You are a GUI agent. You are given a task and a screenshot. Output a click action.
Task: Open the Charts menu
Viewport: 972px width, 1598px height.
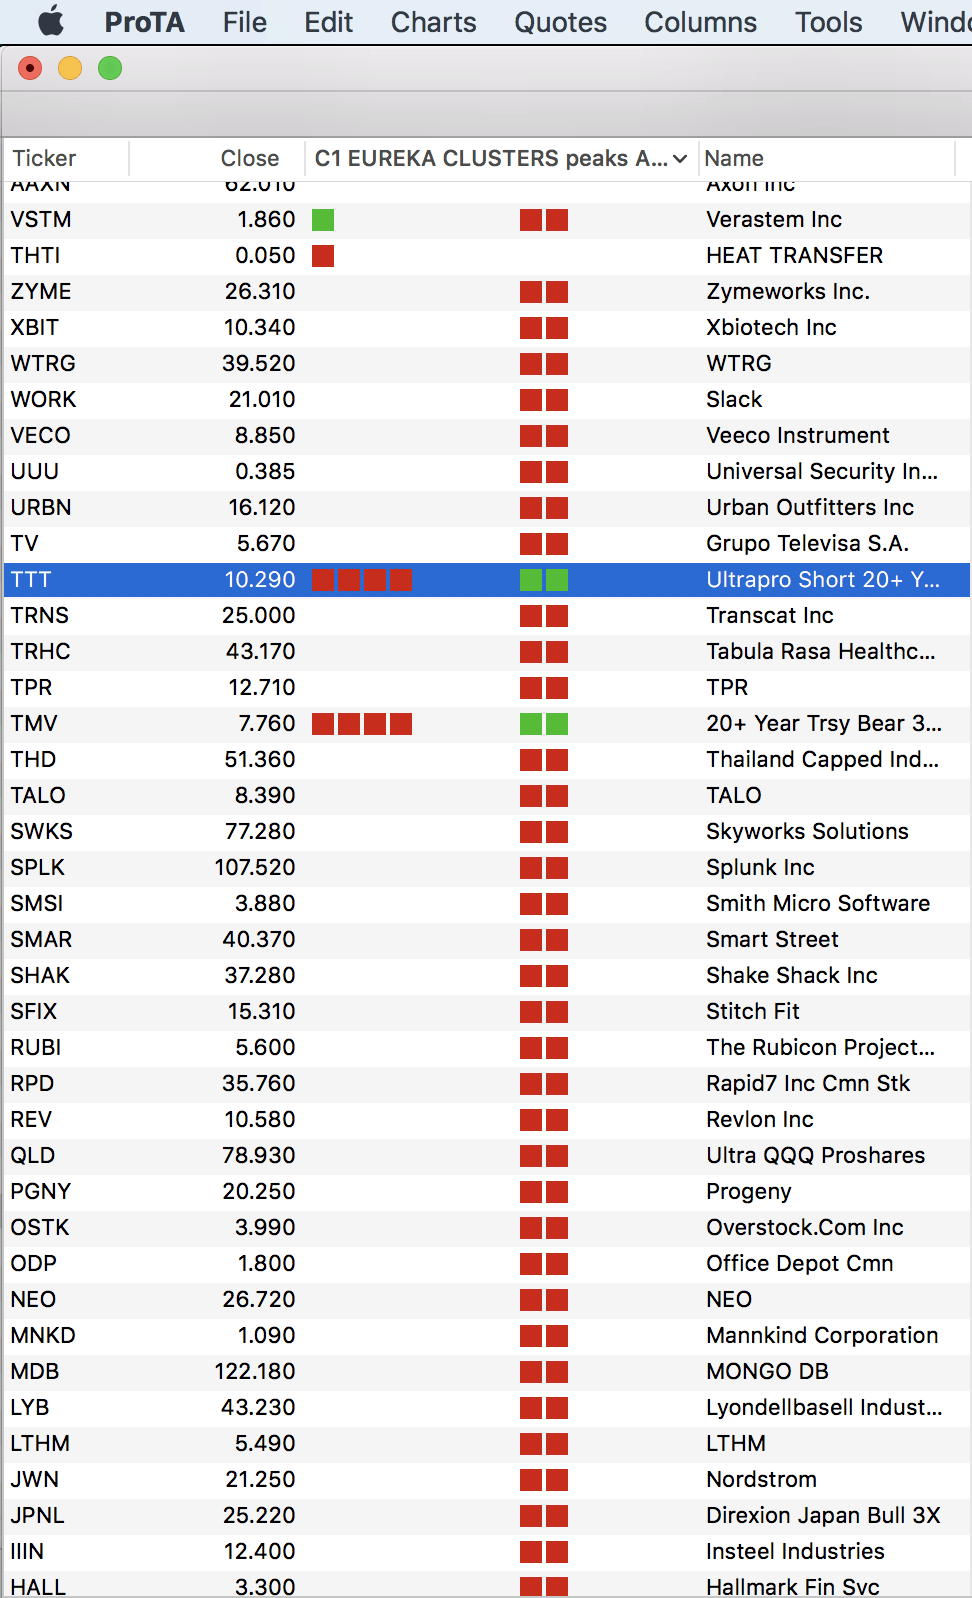tap(433, 22)
